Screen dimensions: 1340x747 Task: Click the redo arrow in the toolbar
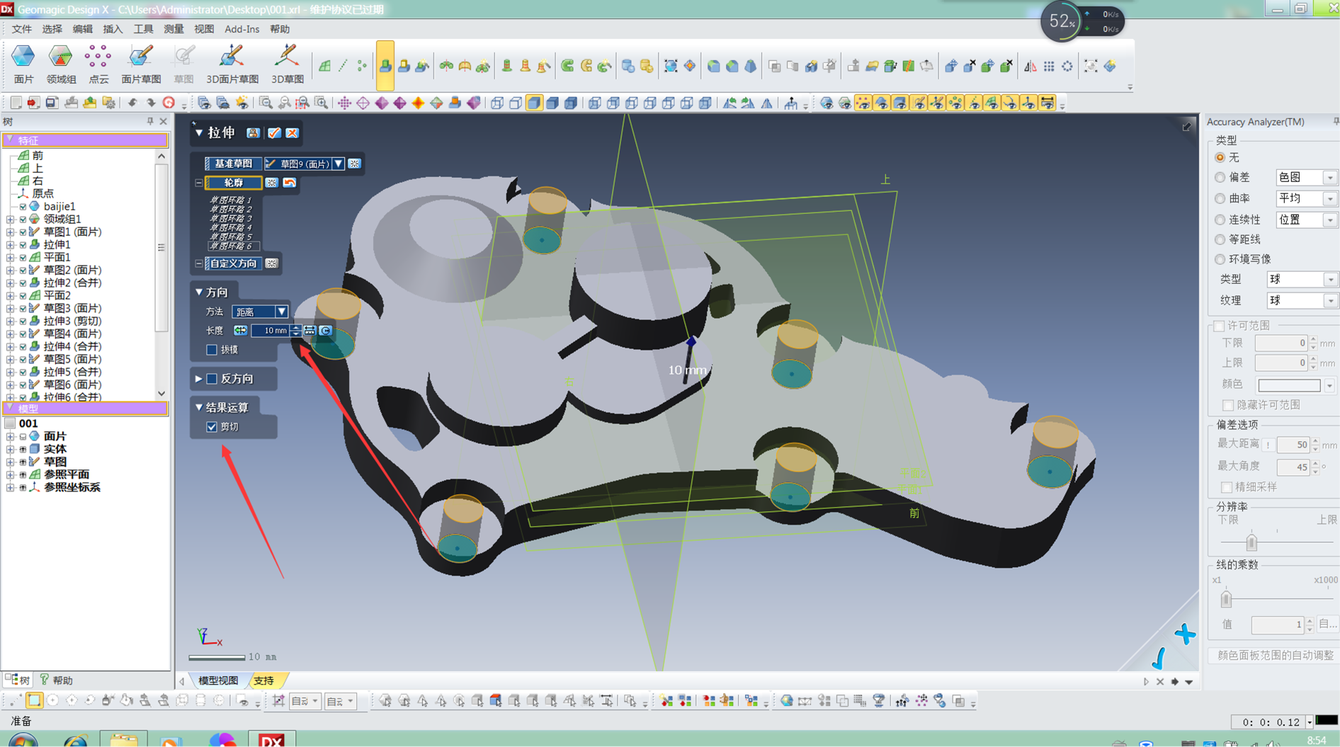point(151,102)
